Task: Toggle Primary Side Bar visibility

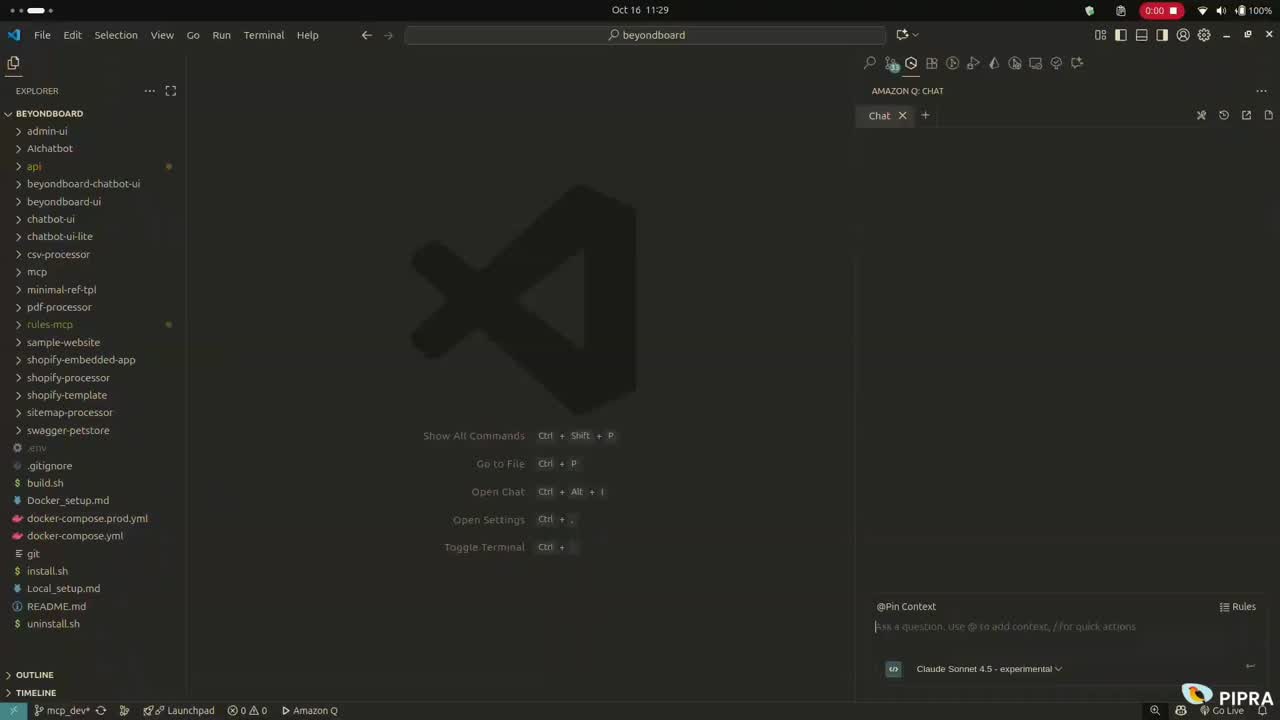Action: [1121, 35]
